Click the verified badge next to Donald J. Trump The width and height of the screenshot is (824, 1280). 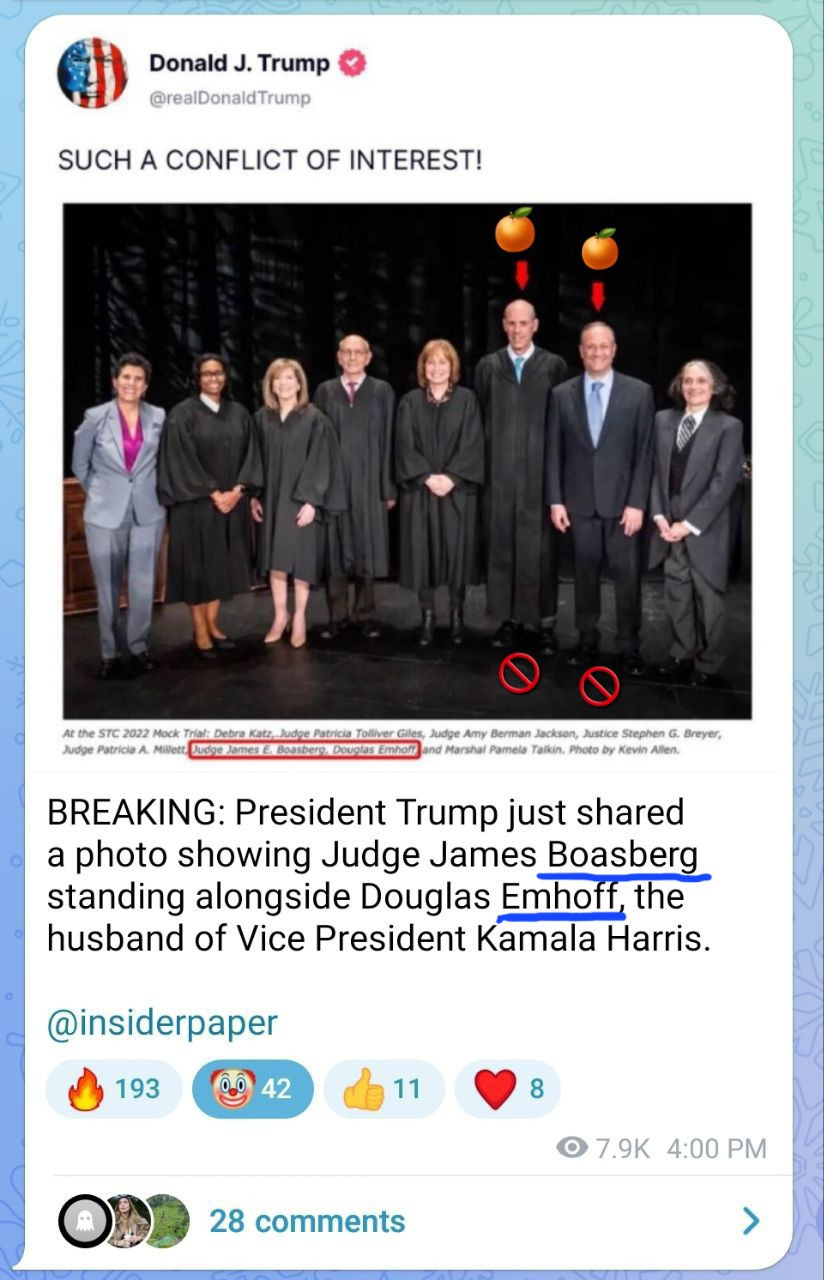click(354, 64)
